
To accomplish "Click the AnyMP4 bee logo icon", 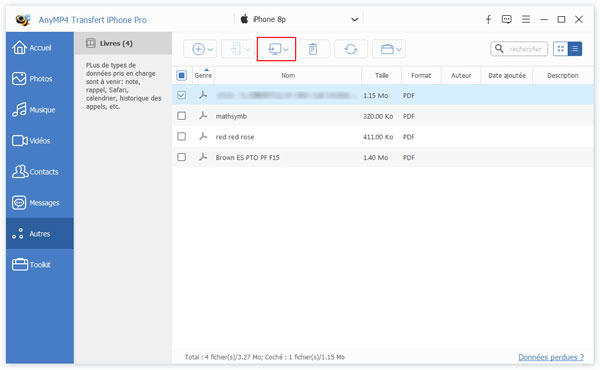I will coord(23,19).
